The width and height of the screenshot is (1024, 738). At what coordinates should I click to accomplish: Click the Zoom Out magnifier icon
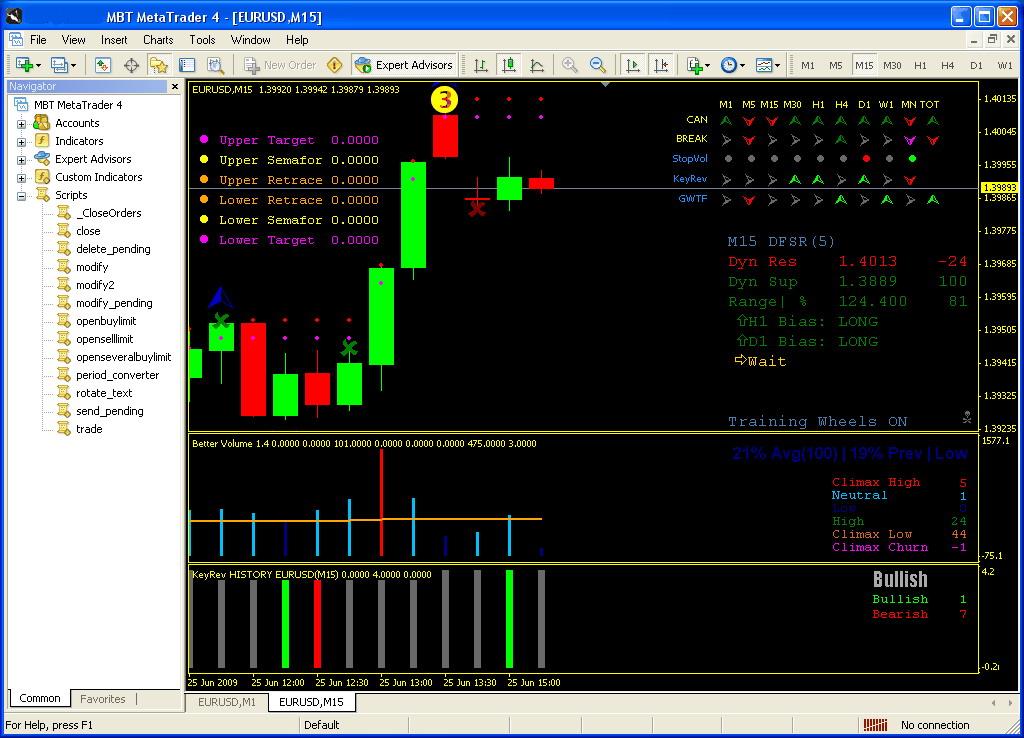coord(598,65)
